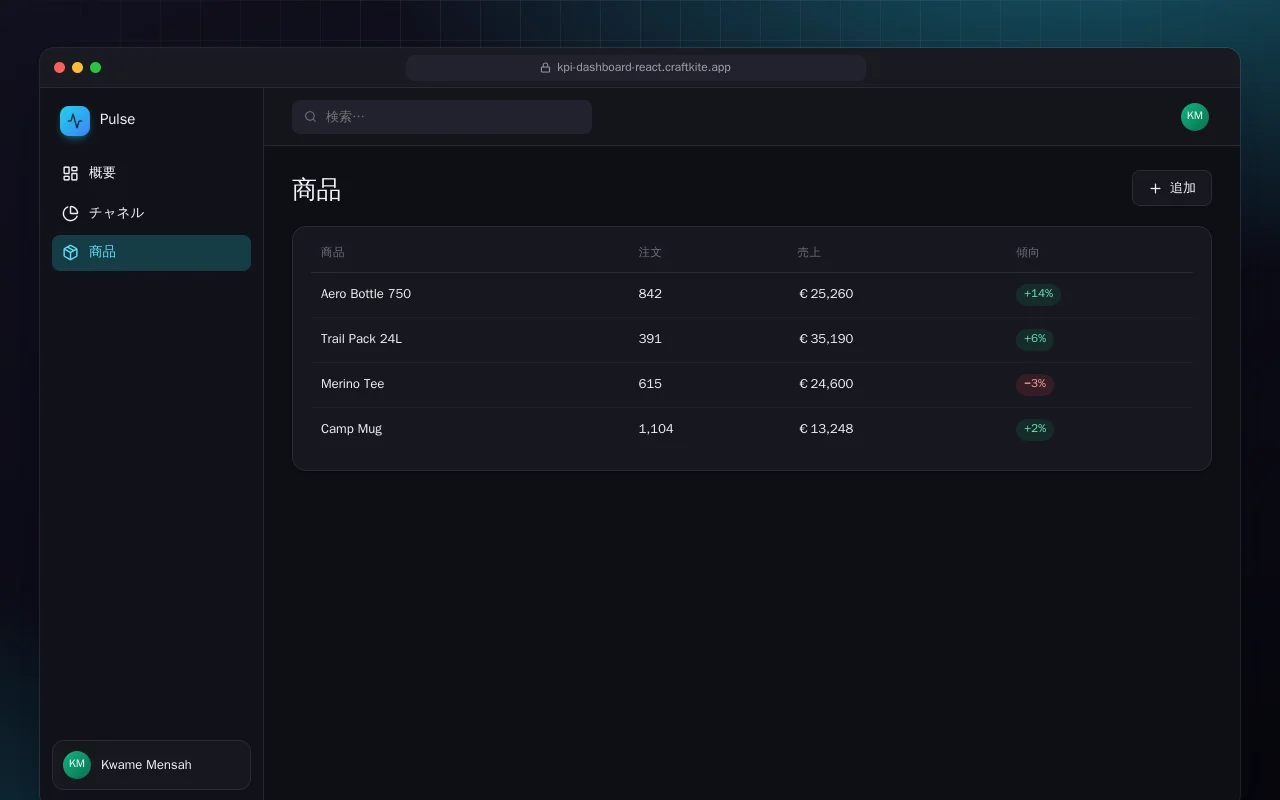This screenshot has width=1280, height=800.
Task: Select the Aero Bottle 750 row
Action: (x=752, y=294)
